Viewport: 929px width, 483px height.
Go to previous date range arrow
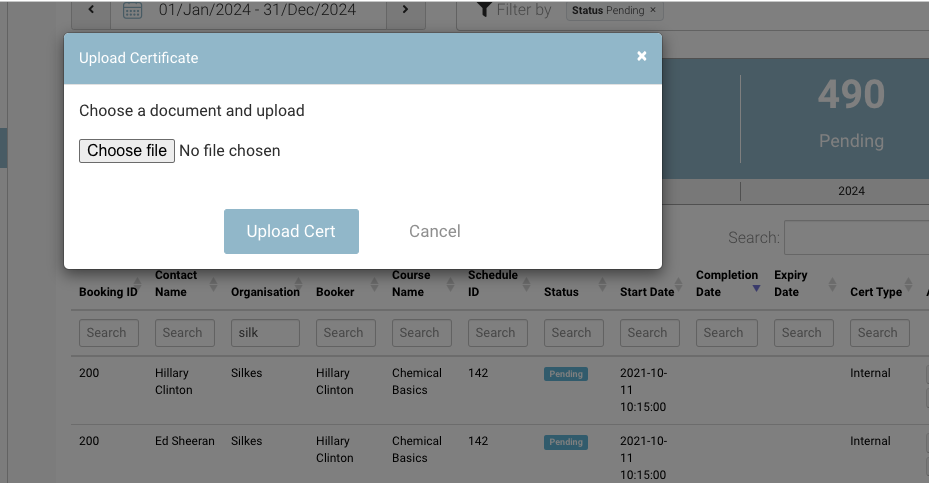[91, 10]
